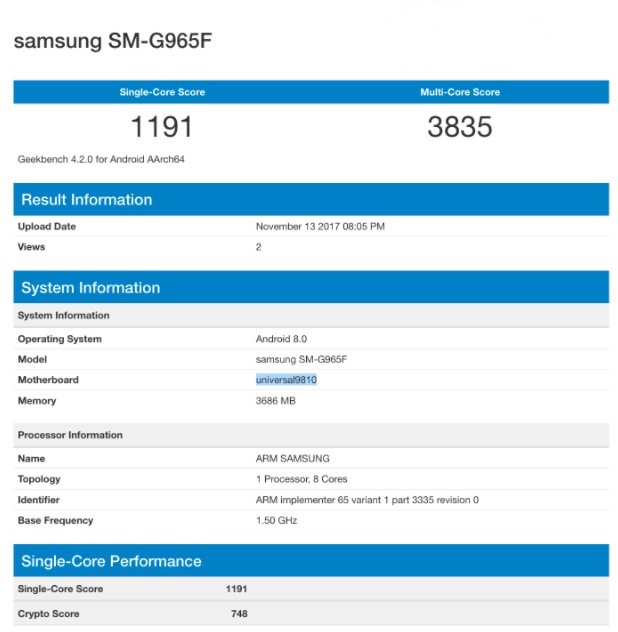The width and height of the screenshot is (618, 632).
Task: Click the Operating System label
Action: [x=60, y=339]
